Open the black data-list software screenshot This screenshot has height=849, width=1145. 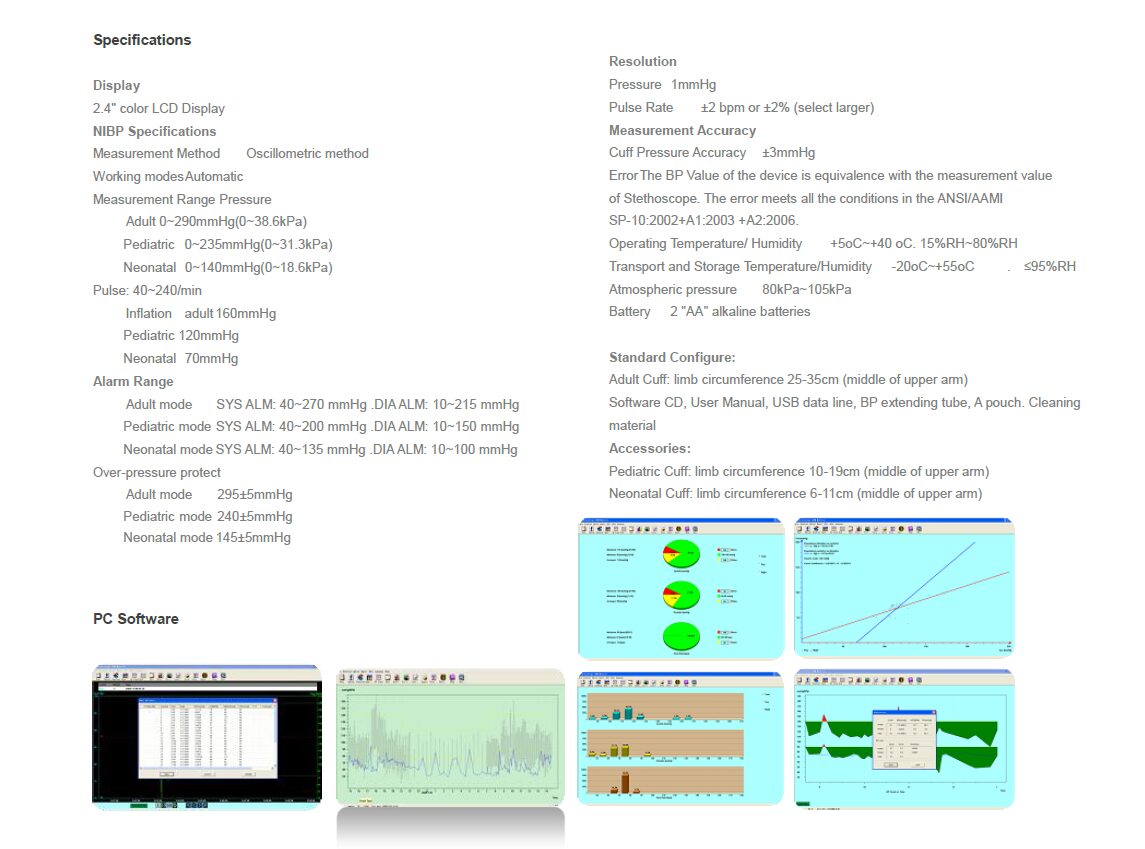(x=207, y=735)
